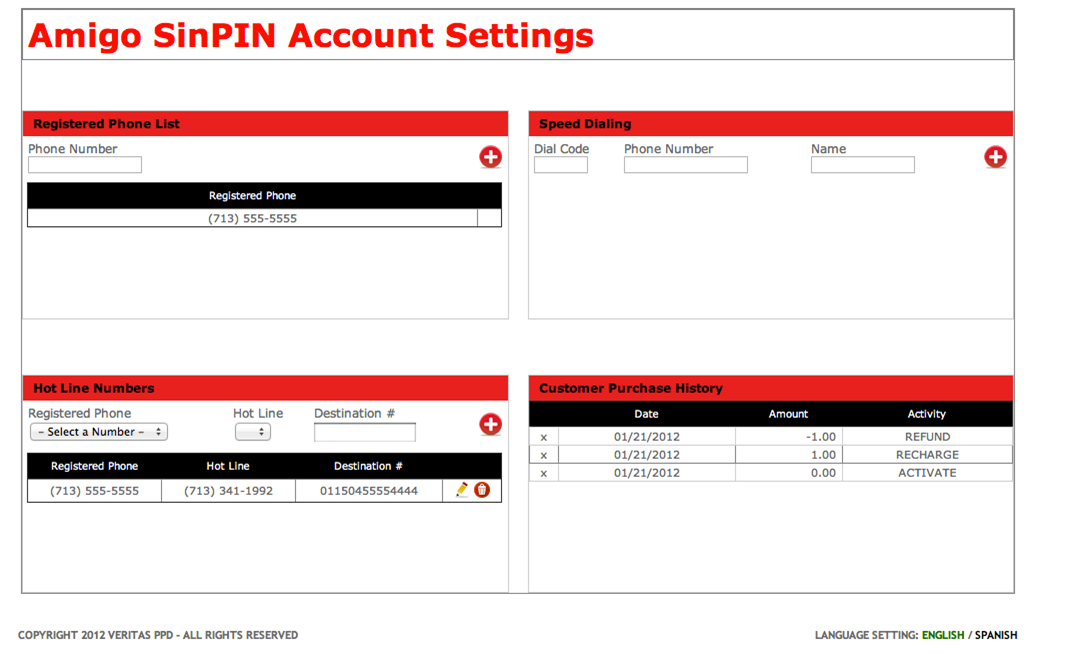
Task: Focus the Dial Code input field
Action: (561, 164)
